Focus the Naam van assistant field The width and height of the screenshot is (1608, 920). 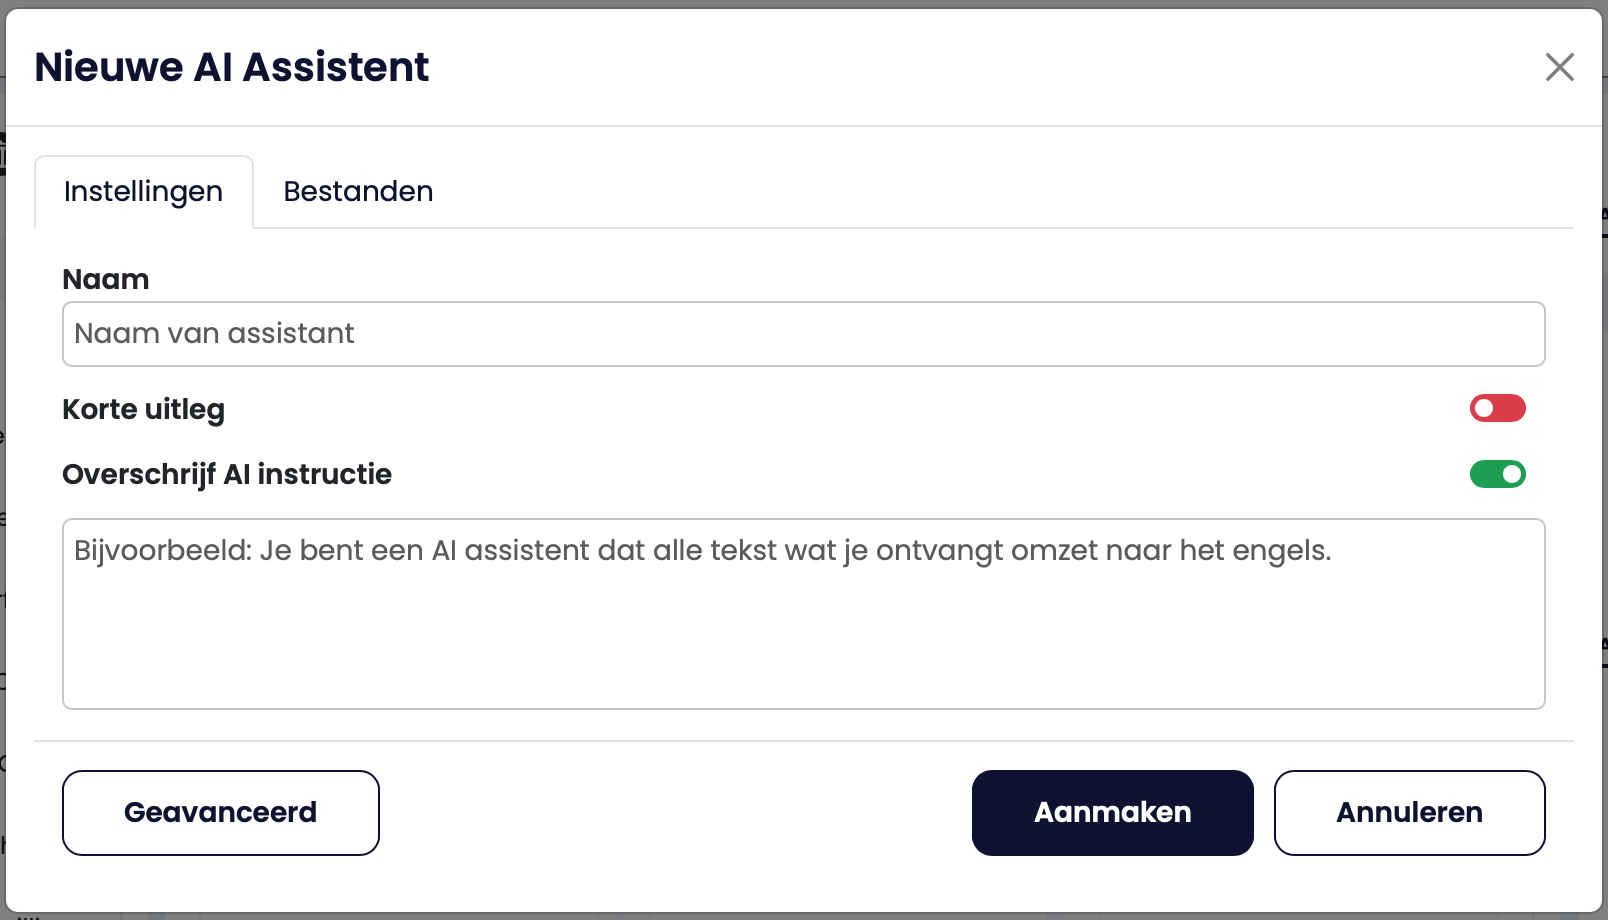coord(803,334)
